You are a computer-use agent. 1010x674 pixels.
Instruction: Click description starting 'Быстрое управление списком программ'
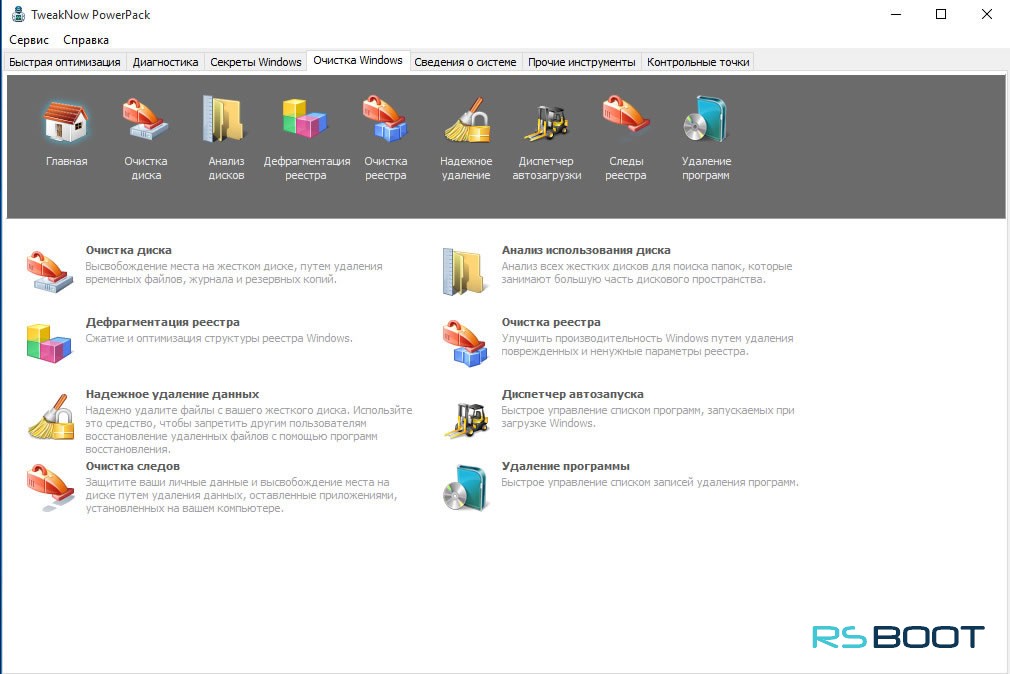click(648, 417)
